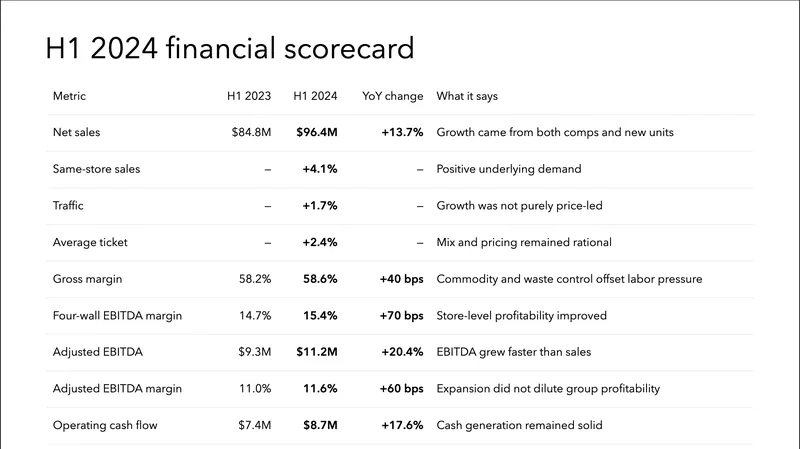Click the $11.2M Adjusted EBITDA value
Screen dimensions: 800x449
[317, 352]
